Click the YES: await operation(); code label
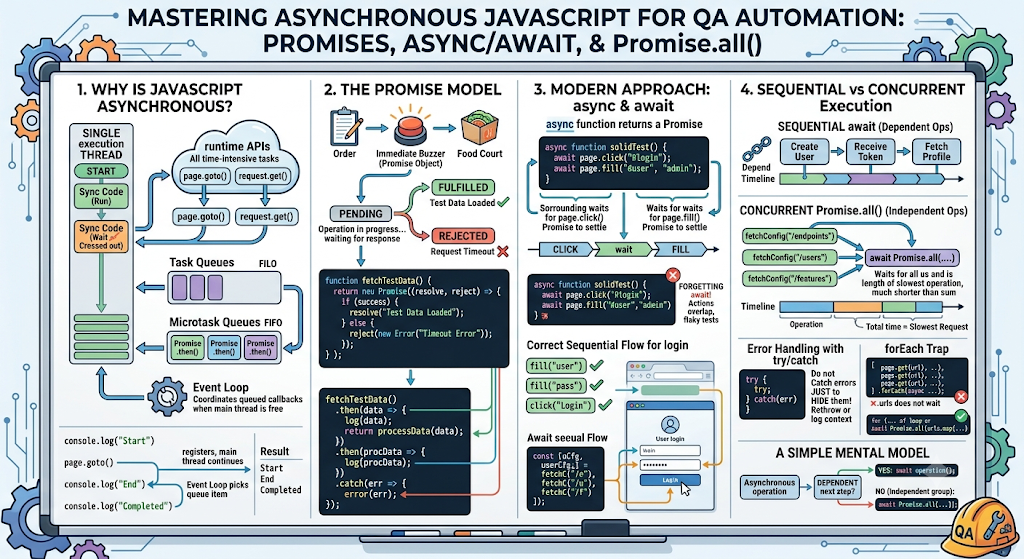 [x=916, y=470]
